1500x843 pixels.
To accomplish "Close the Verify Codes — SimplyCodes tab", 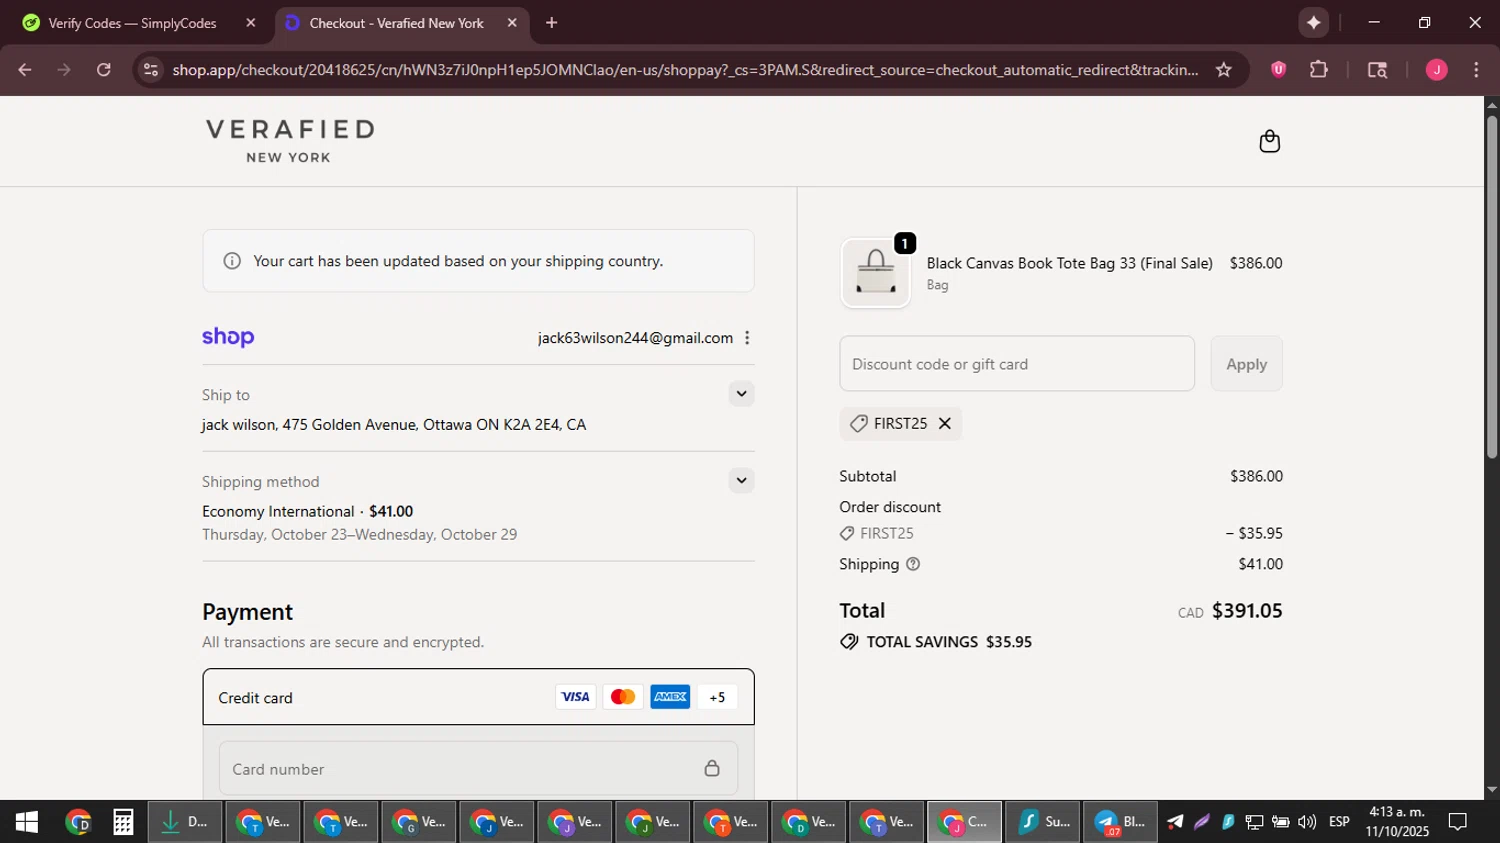I will click(x=251, y=23).
